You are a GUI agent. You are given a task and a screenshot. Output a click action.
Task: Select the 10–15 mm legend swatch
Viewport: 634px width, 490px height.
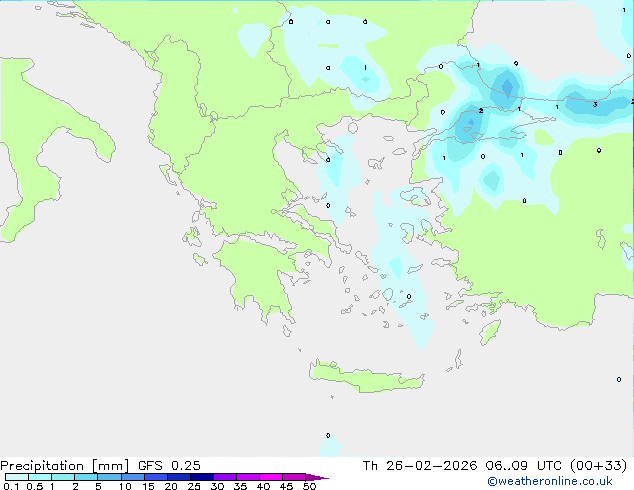[132, 477]
